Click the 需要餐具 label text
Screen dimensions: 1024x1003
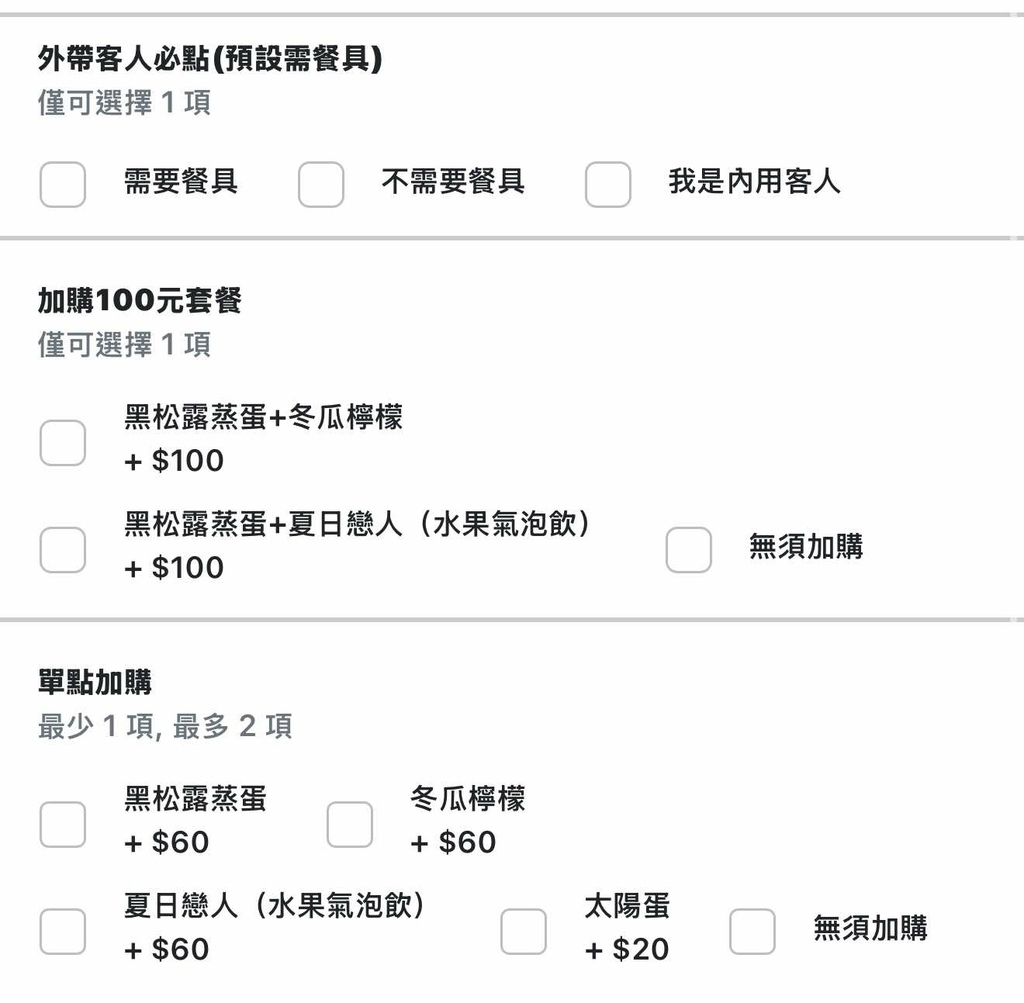click(180, 181)
